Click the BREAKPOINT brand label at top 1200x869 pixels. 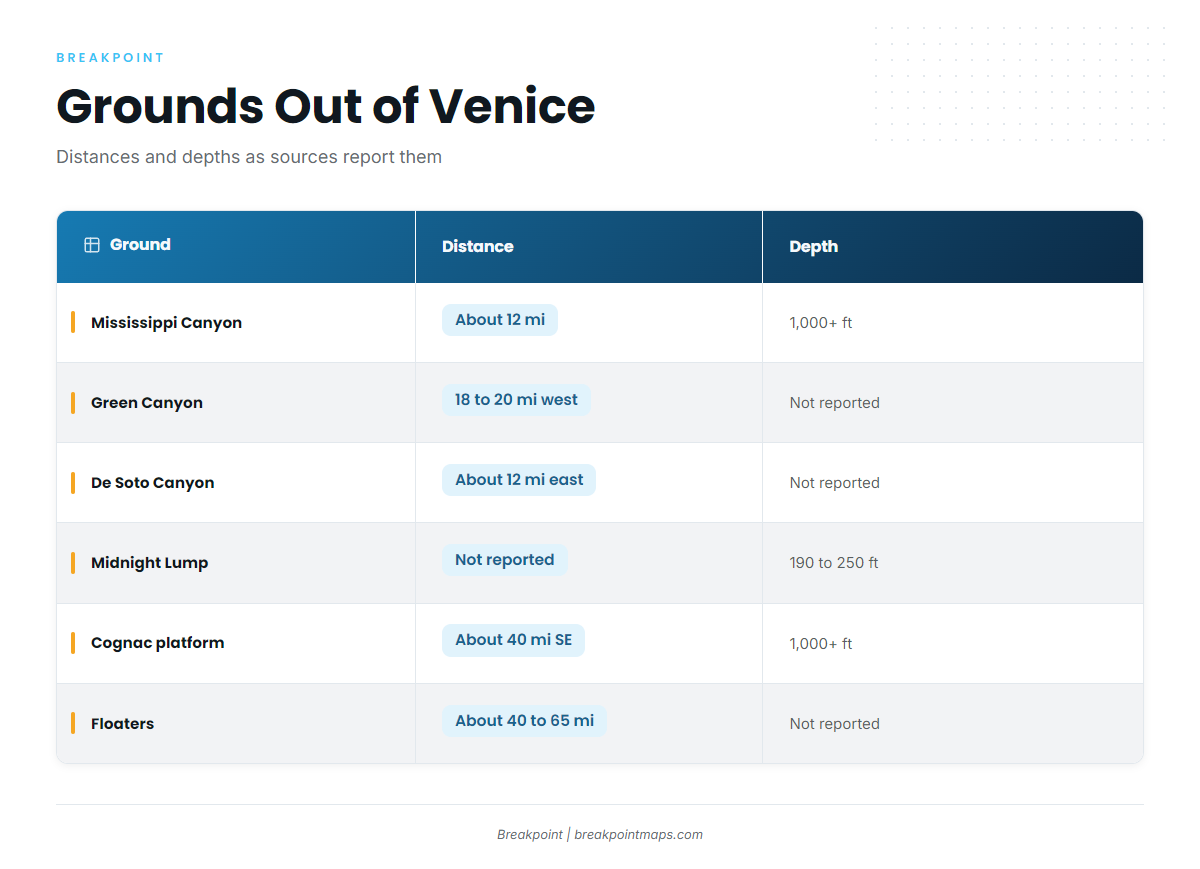click(110, 58)
